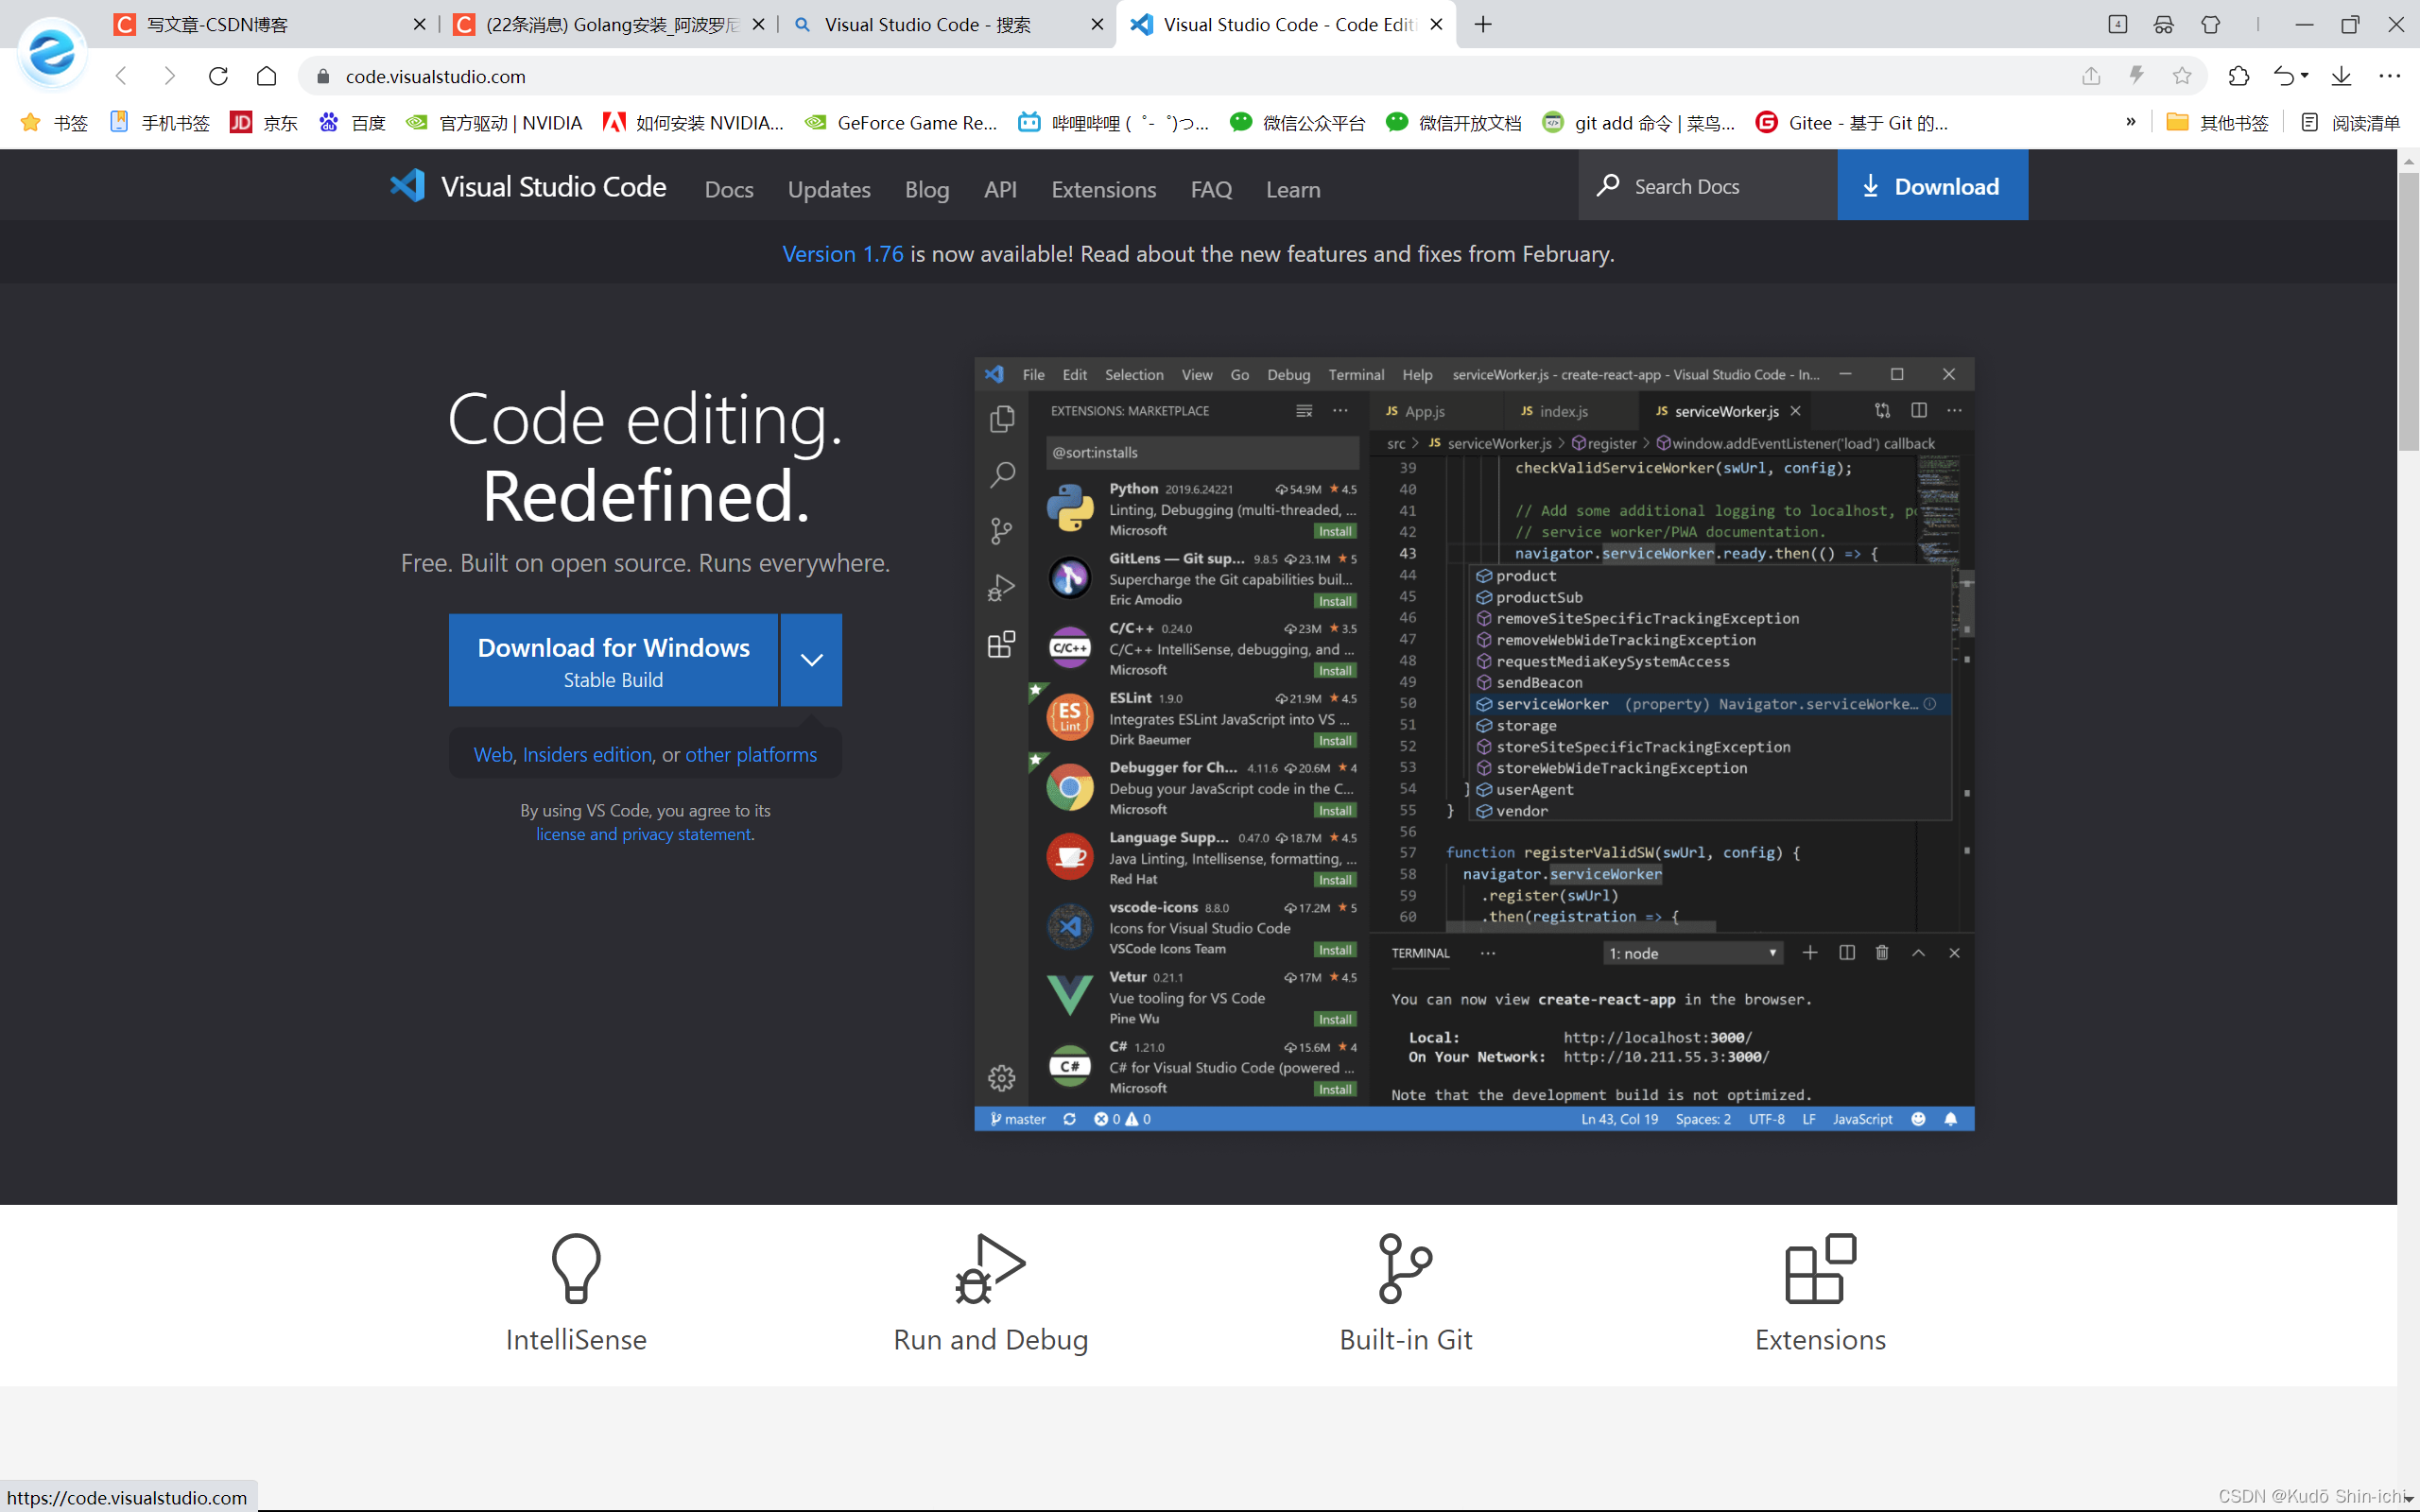
Task: Open the undo-close tab dropdown arrow
Action: 2304,76
